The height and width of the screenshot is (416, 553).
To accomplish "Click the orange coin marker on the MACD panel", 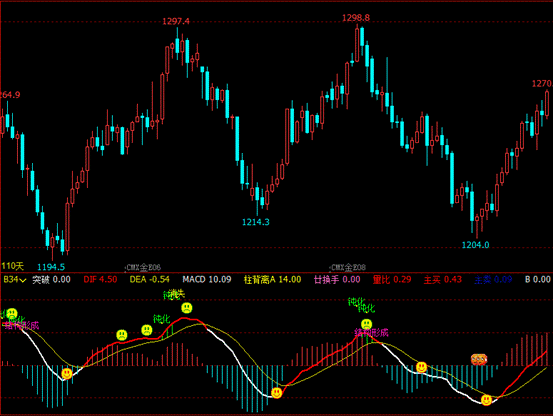I will [x=479, y=359].
